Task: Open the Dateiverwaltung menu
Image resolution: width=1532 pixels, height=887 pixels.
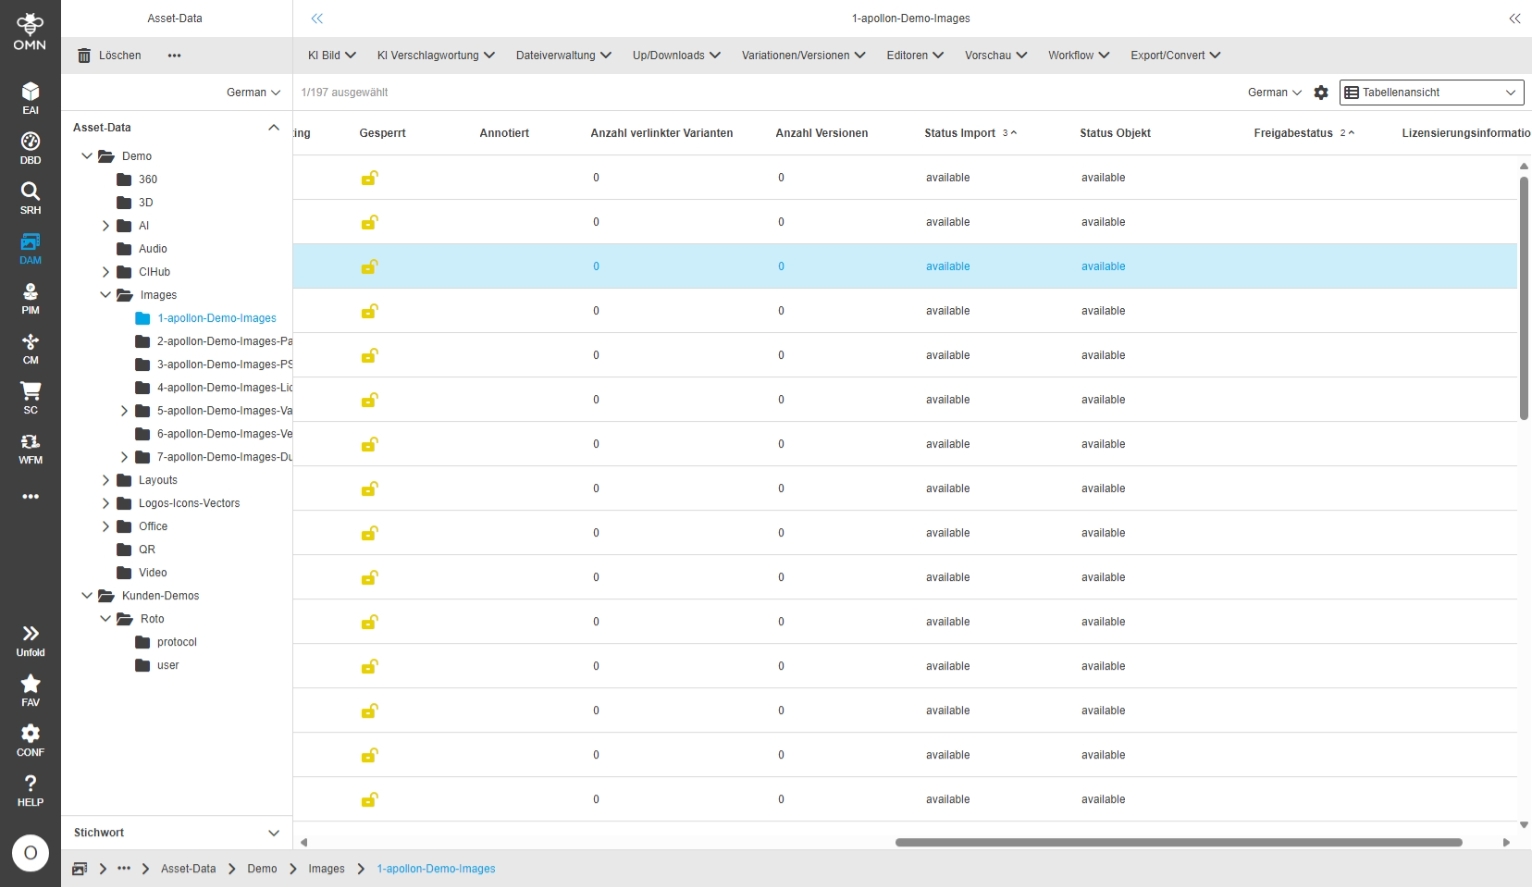Action: point(563,55)
